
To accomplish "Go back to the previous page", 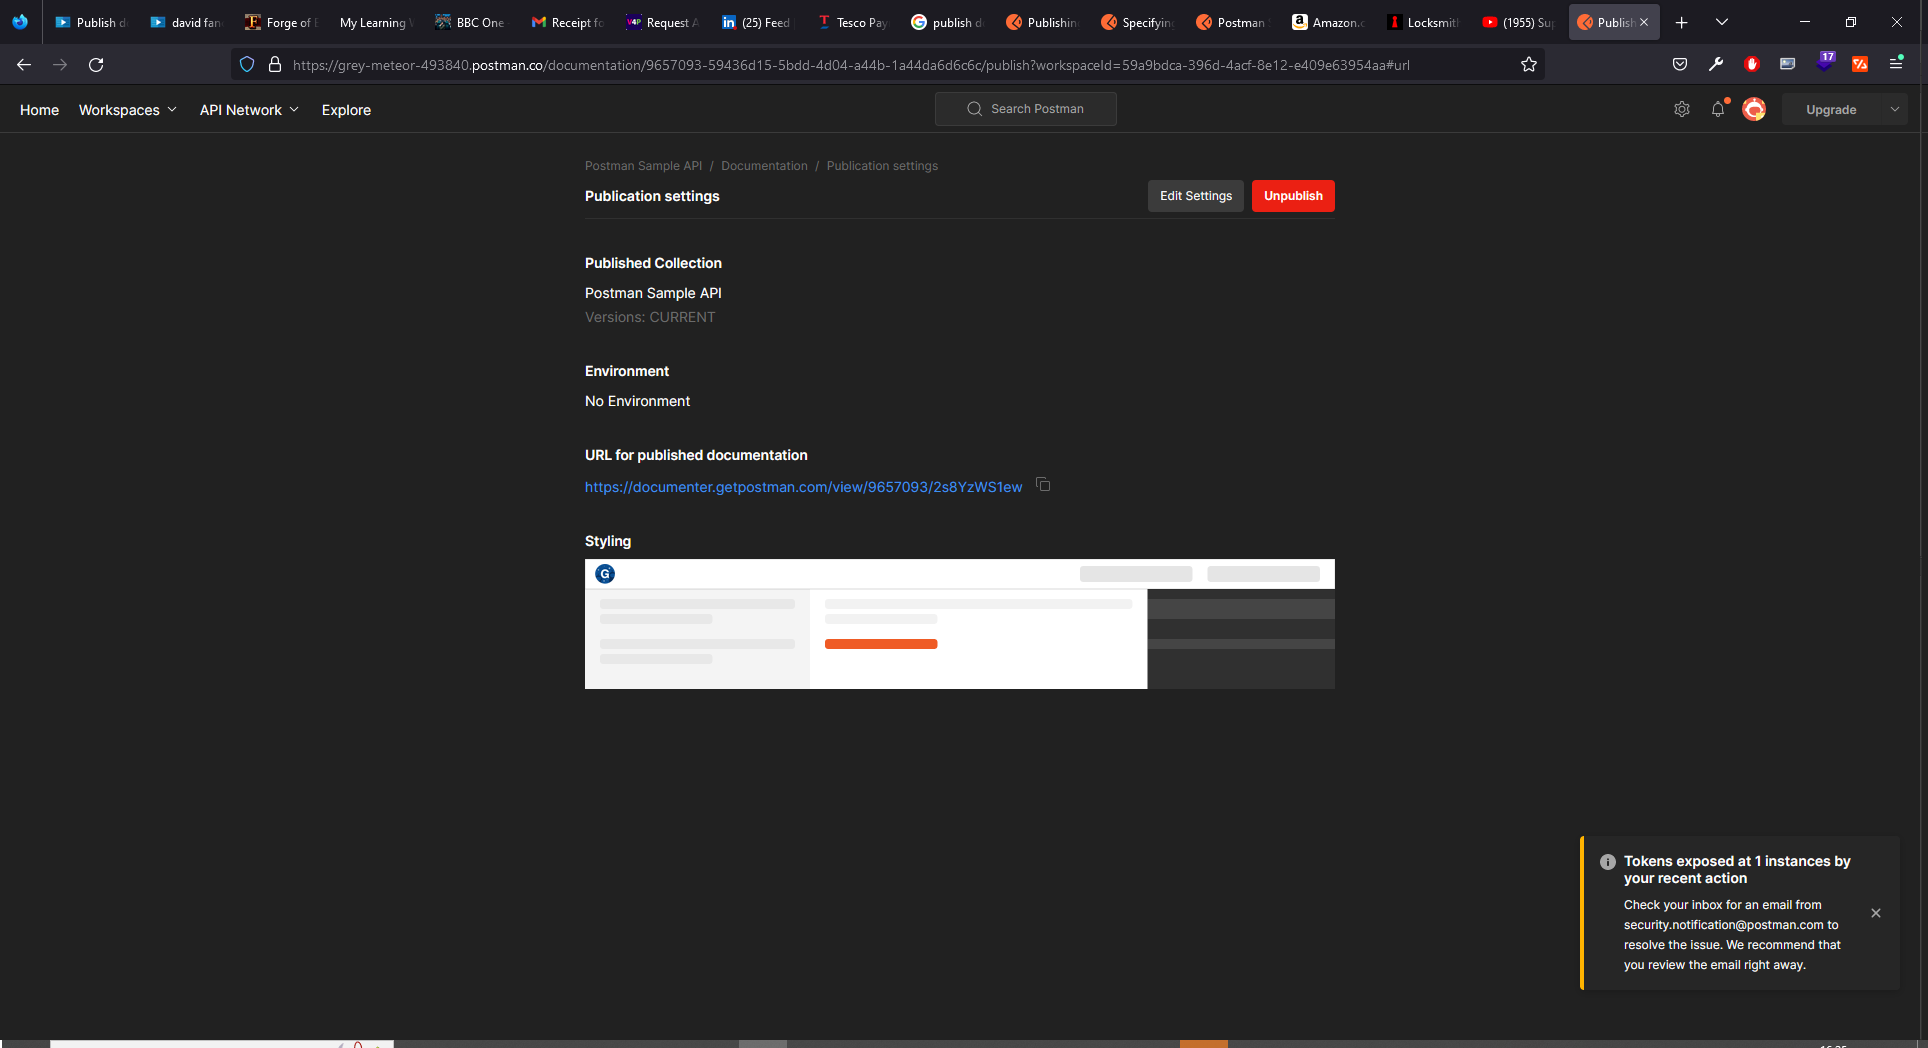I will [24, 65].
